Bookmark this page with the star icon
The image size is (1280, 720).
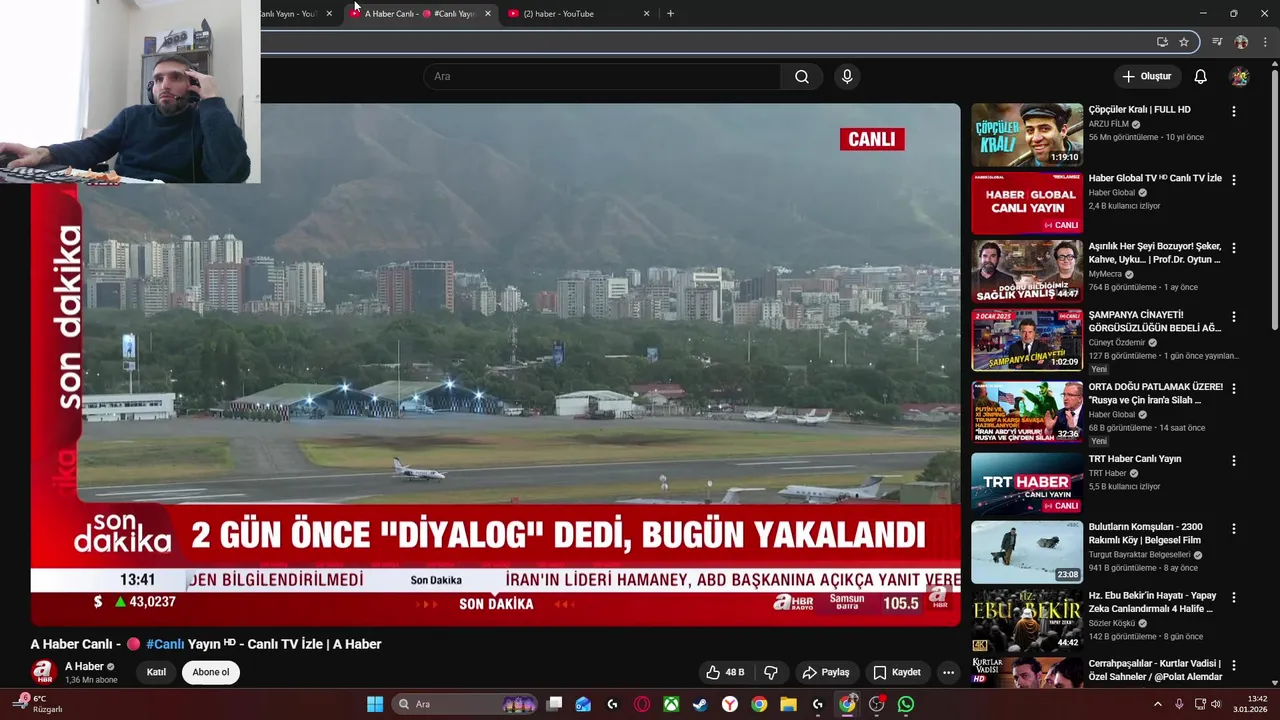pos(1184,42)
